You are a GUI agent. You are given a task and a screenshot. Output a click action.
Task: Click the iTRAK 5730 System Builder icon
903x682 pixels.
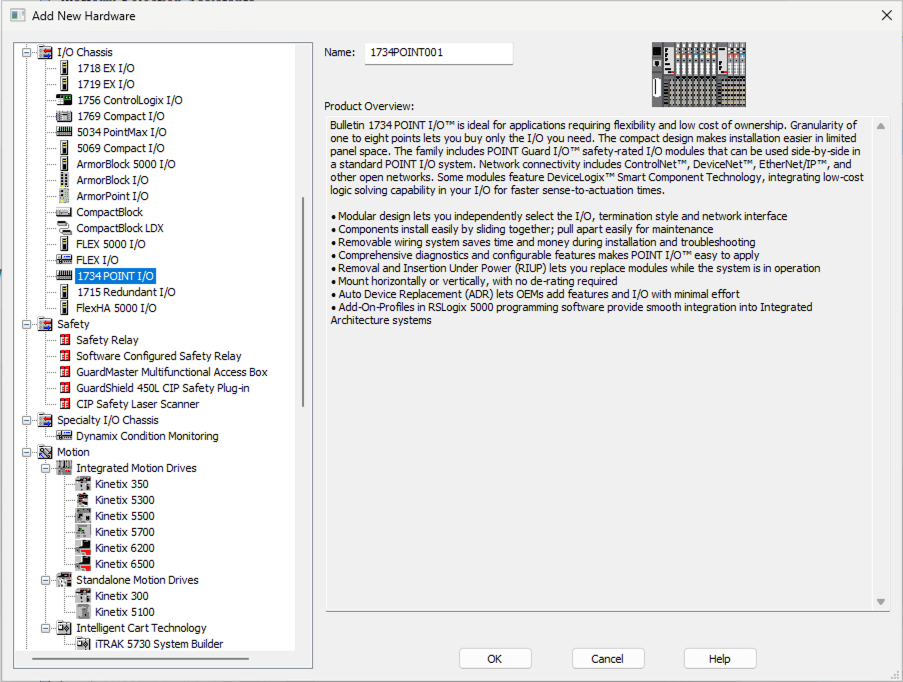pos(83,644)
